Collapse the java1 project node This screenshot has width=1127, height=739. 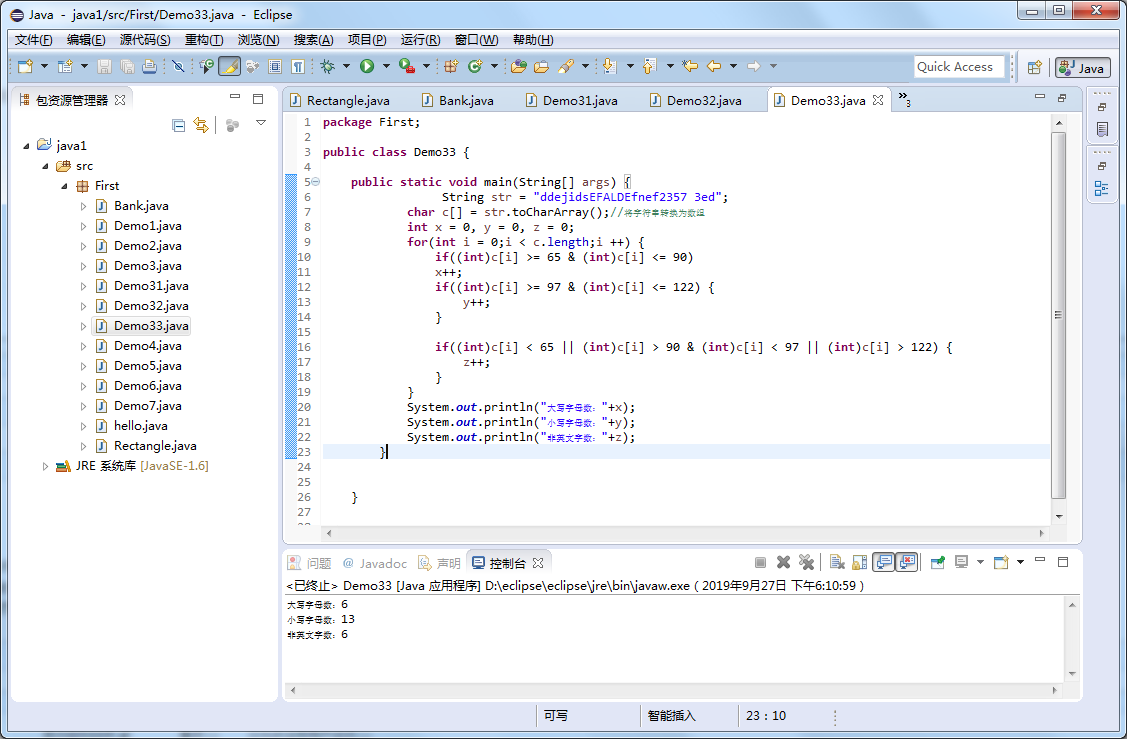27,146
